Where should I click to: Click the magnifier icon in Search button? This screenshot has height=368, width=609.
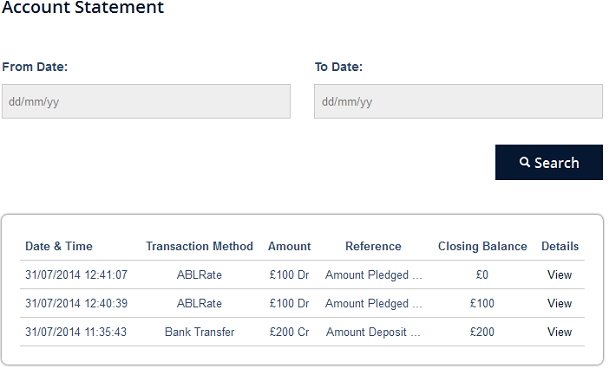525,162
